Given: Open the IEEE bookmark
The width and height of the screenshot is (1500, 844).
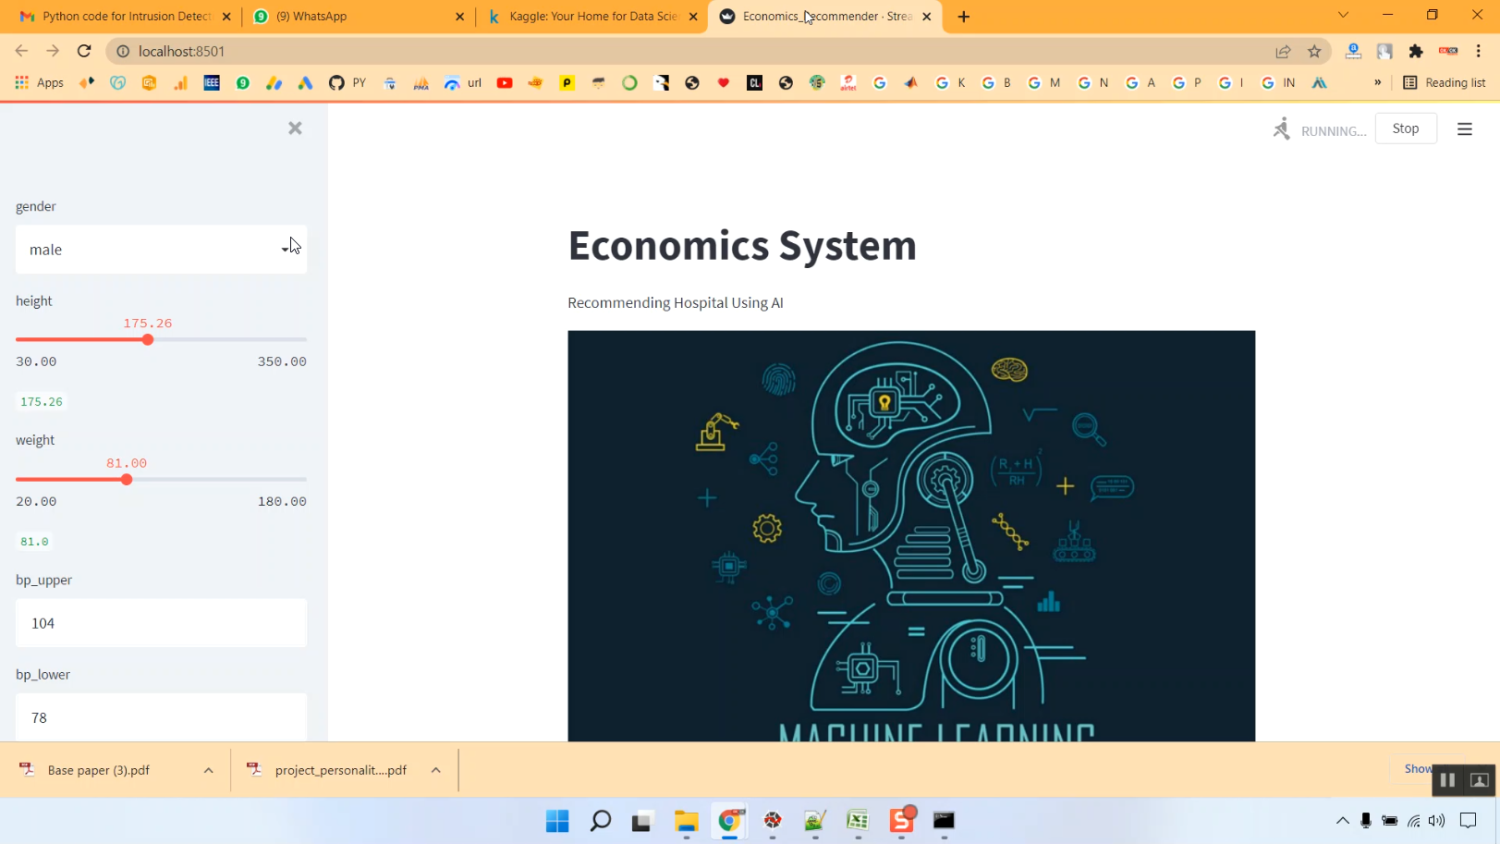Looking at the screenshot, I should (x=212, y=83).
